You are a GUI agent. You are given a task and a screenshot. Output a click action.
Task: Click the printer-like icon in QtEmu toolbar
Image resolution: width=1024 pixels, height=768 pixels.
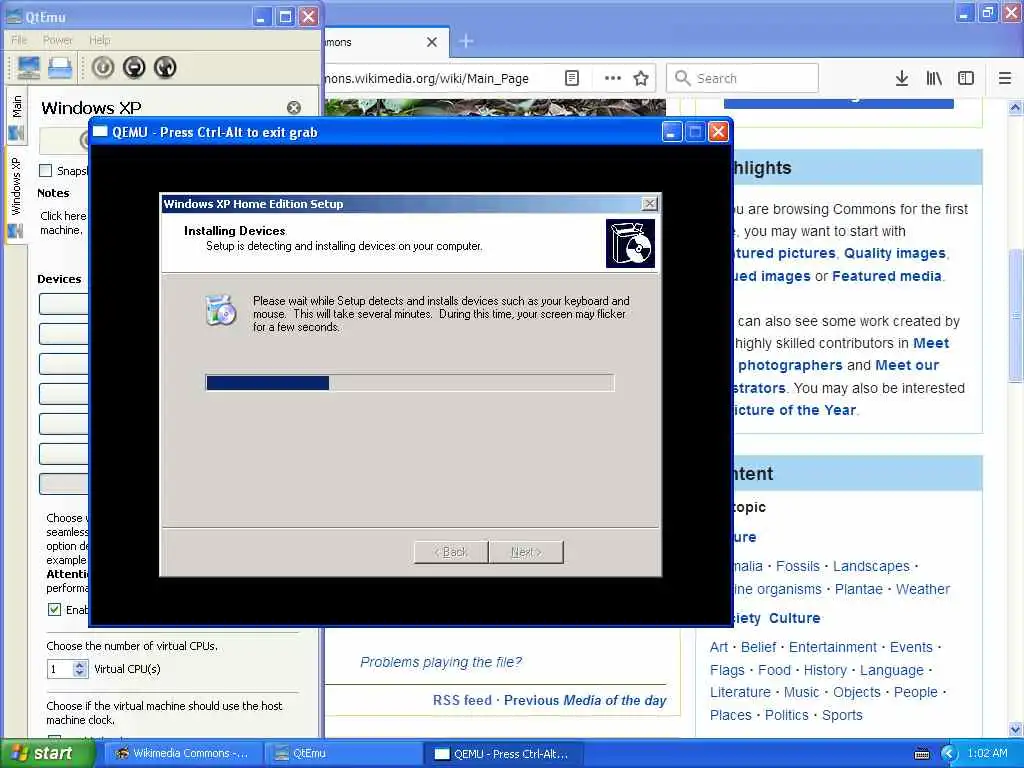coord(59,67)
